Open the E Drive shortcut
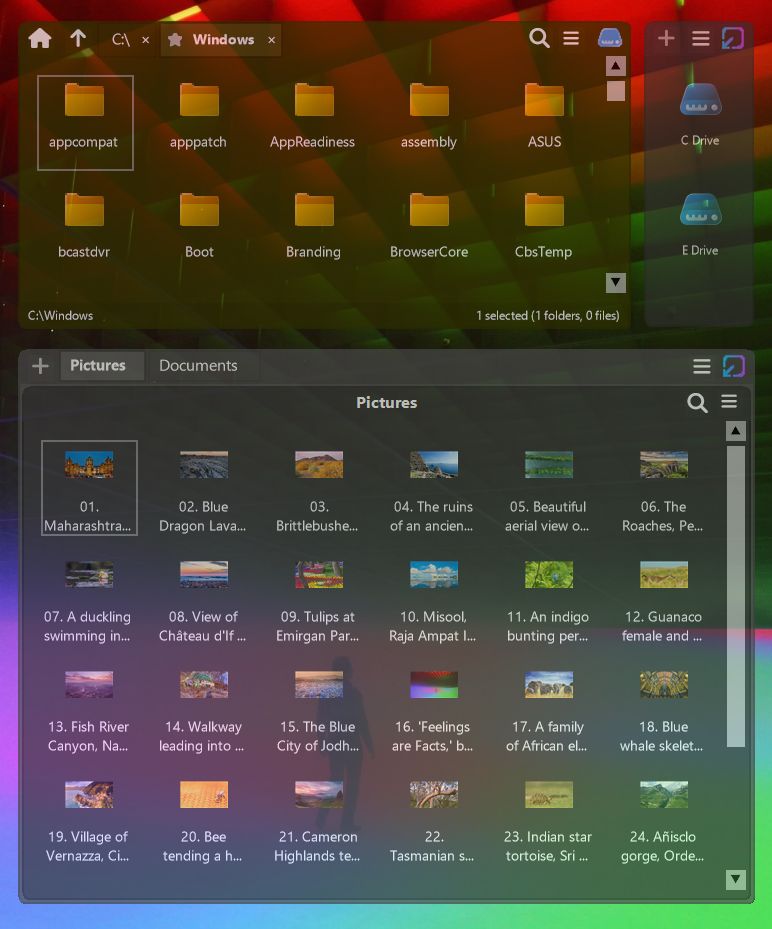This screenshot has height=929, width=772. (x=700, y=222)
